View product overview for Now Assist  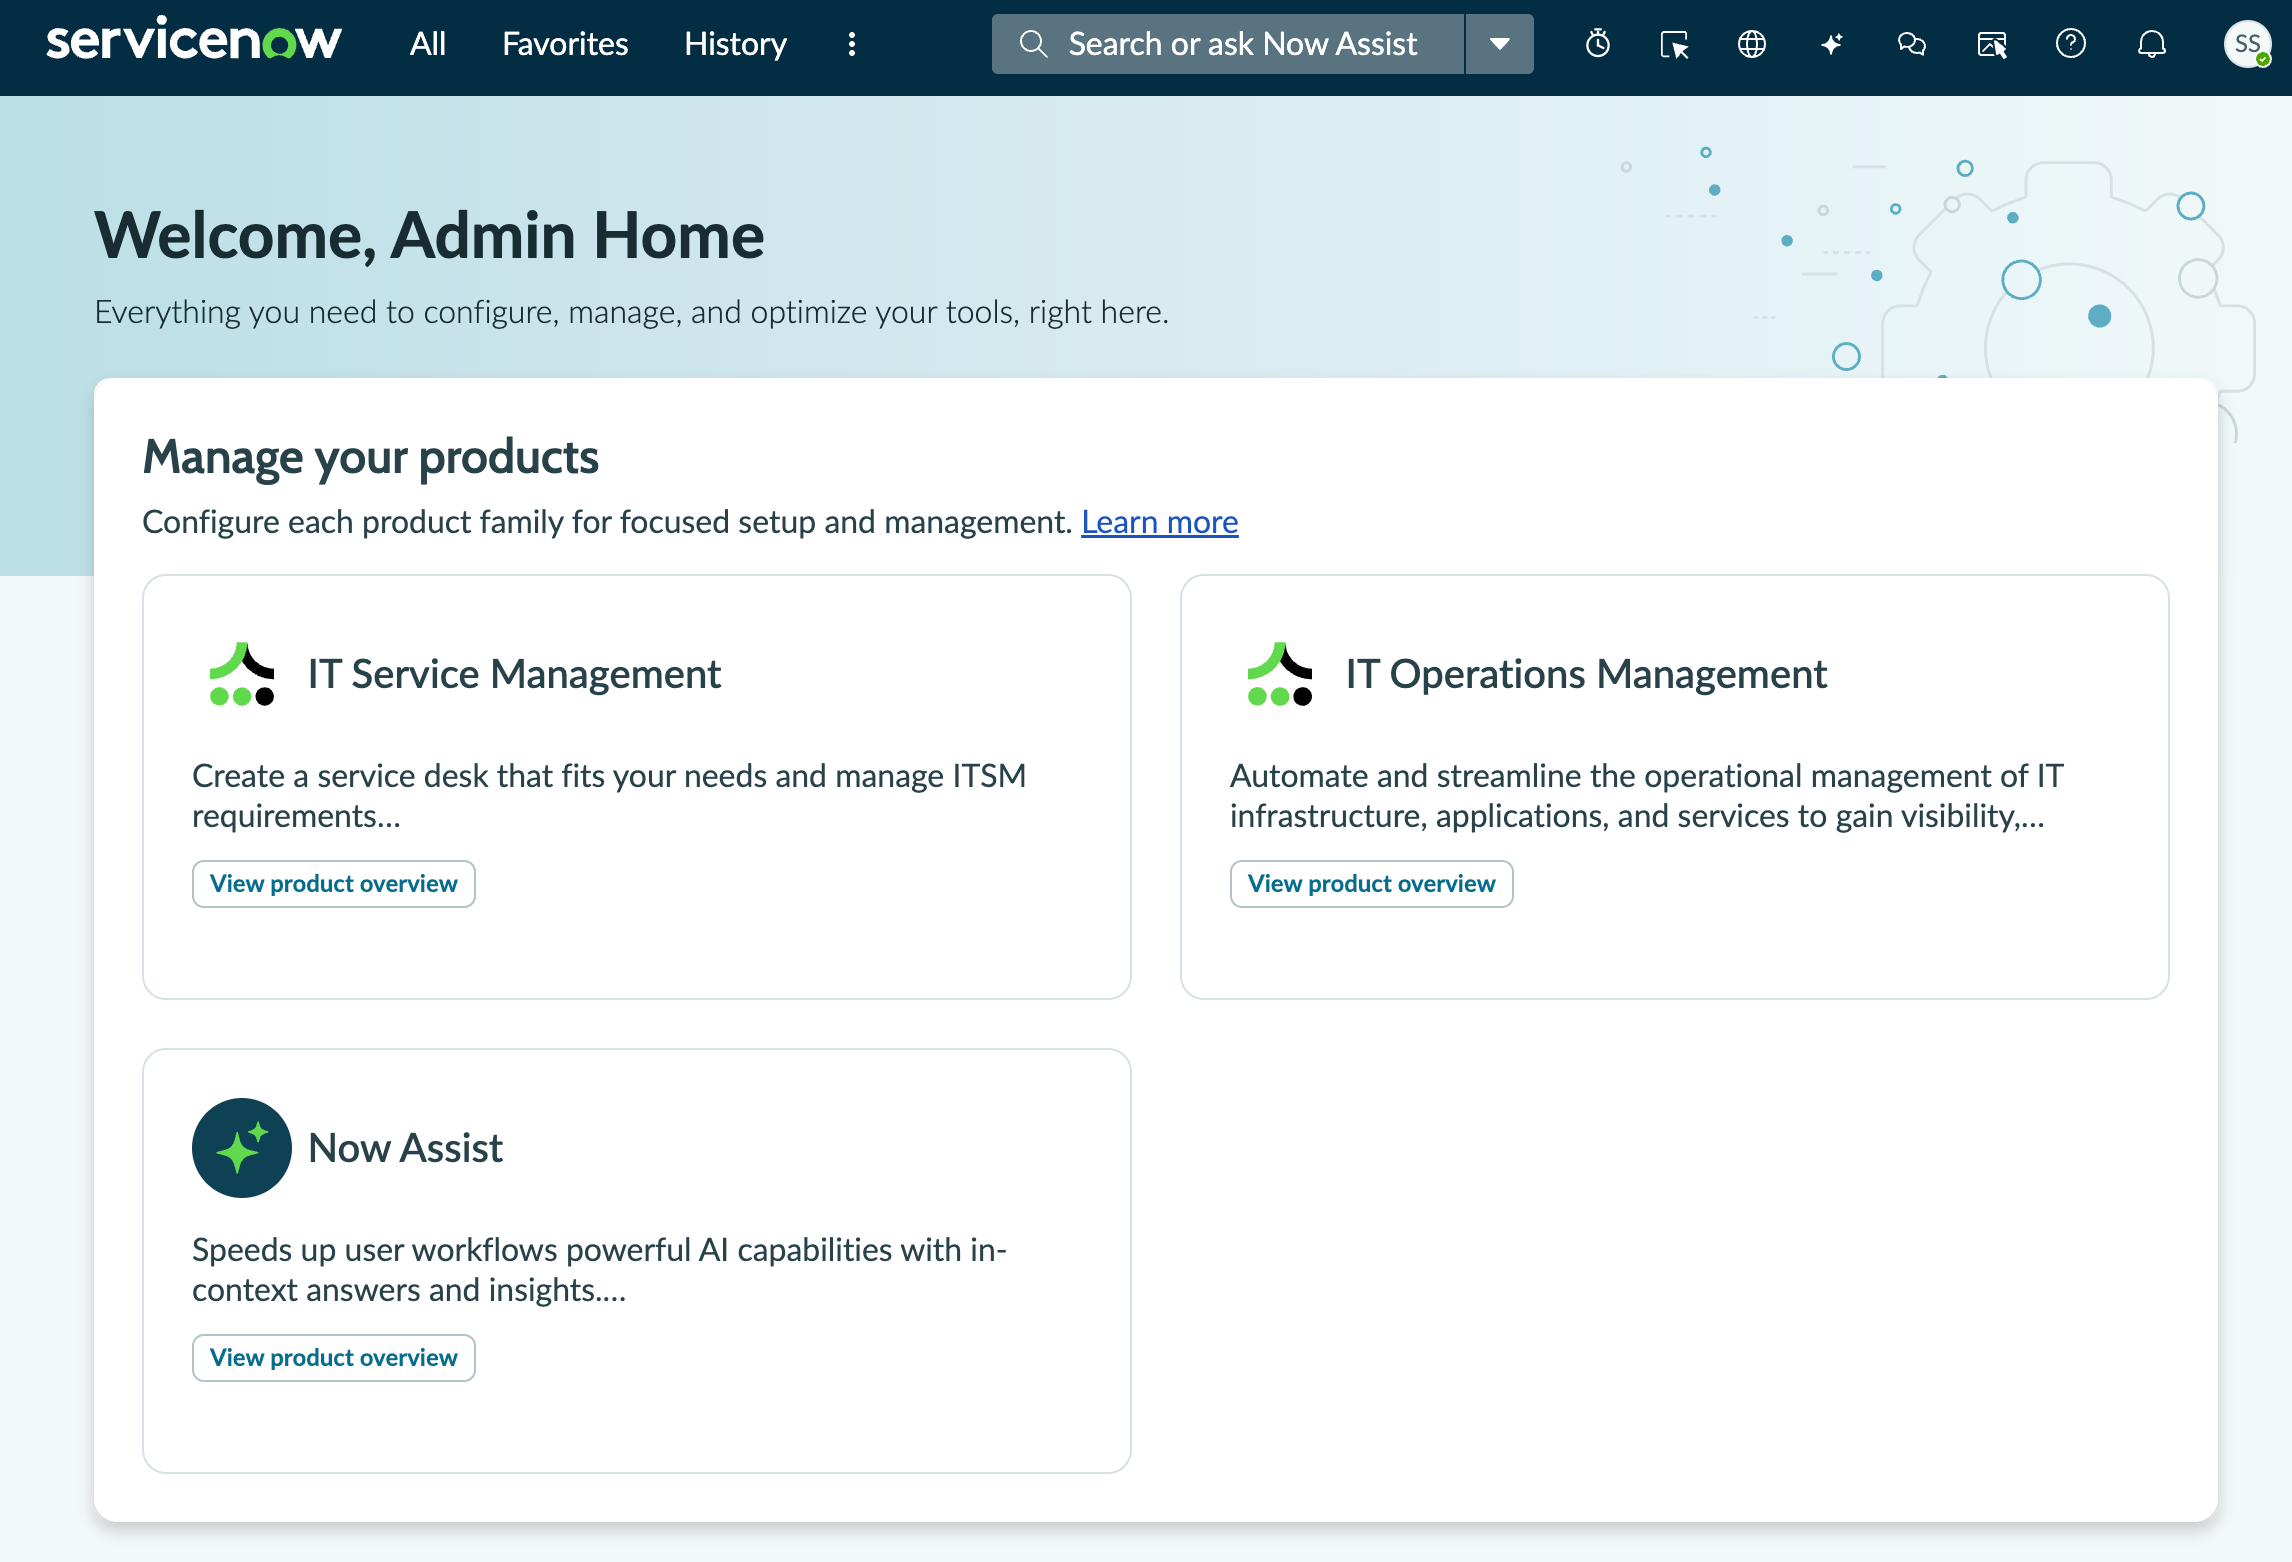click(333, 1358)
